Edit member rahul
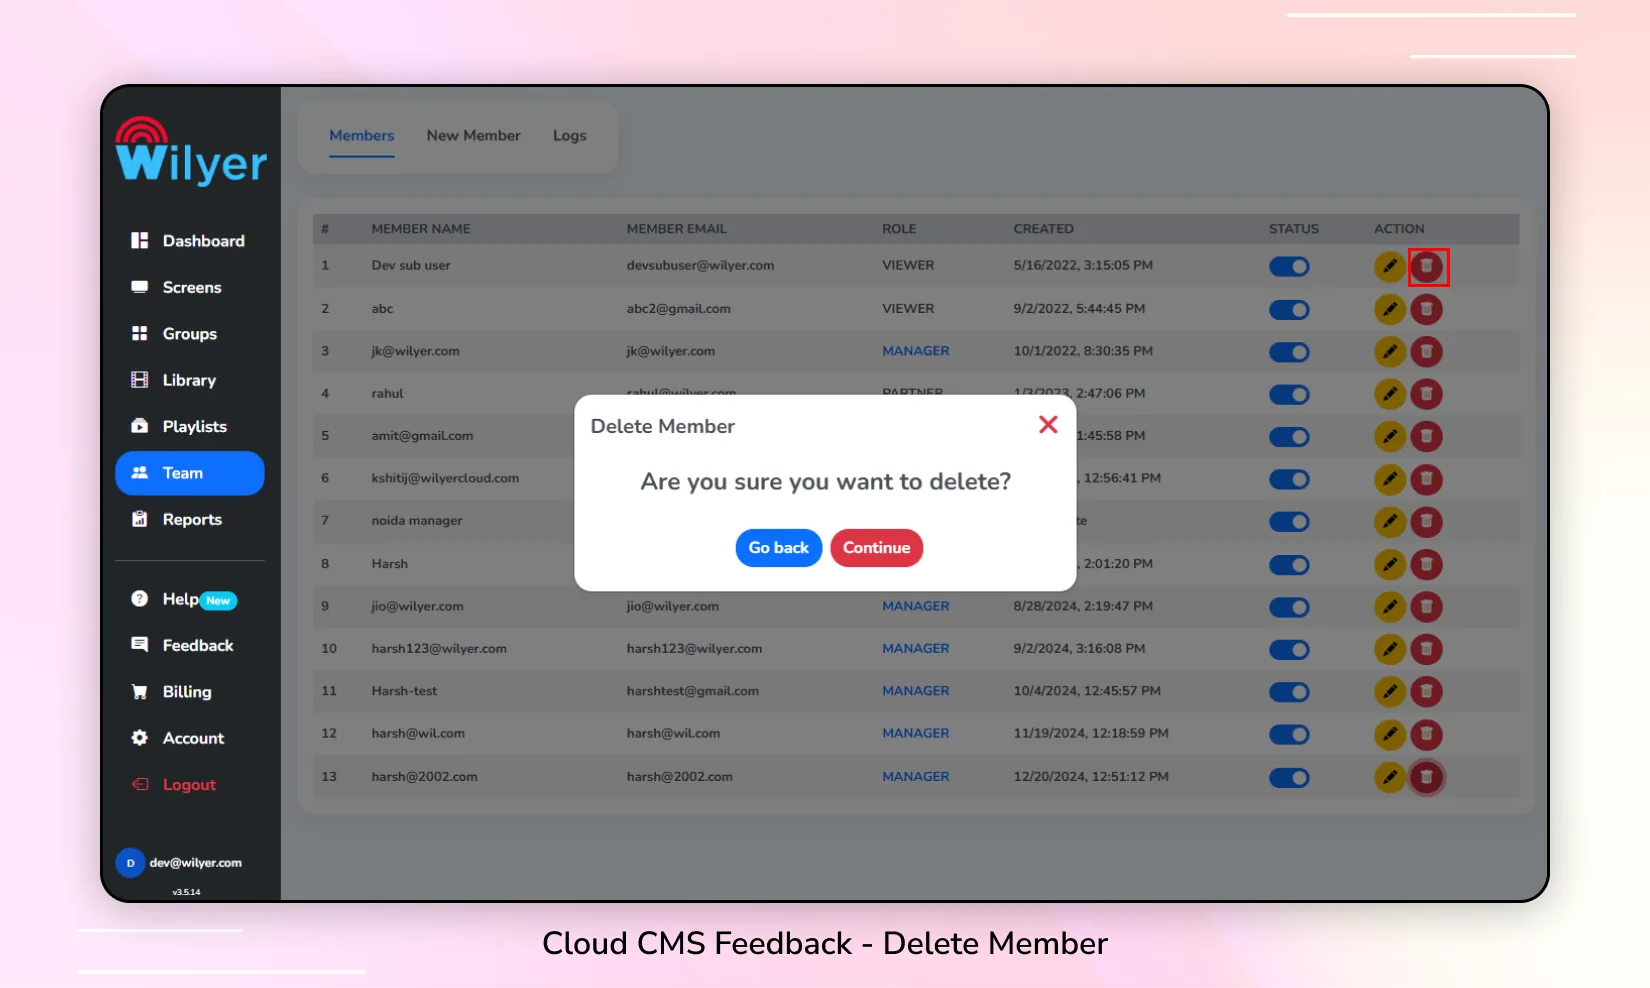 click(1390, 395)
